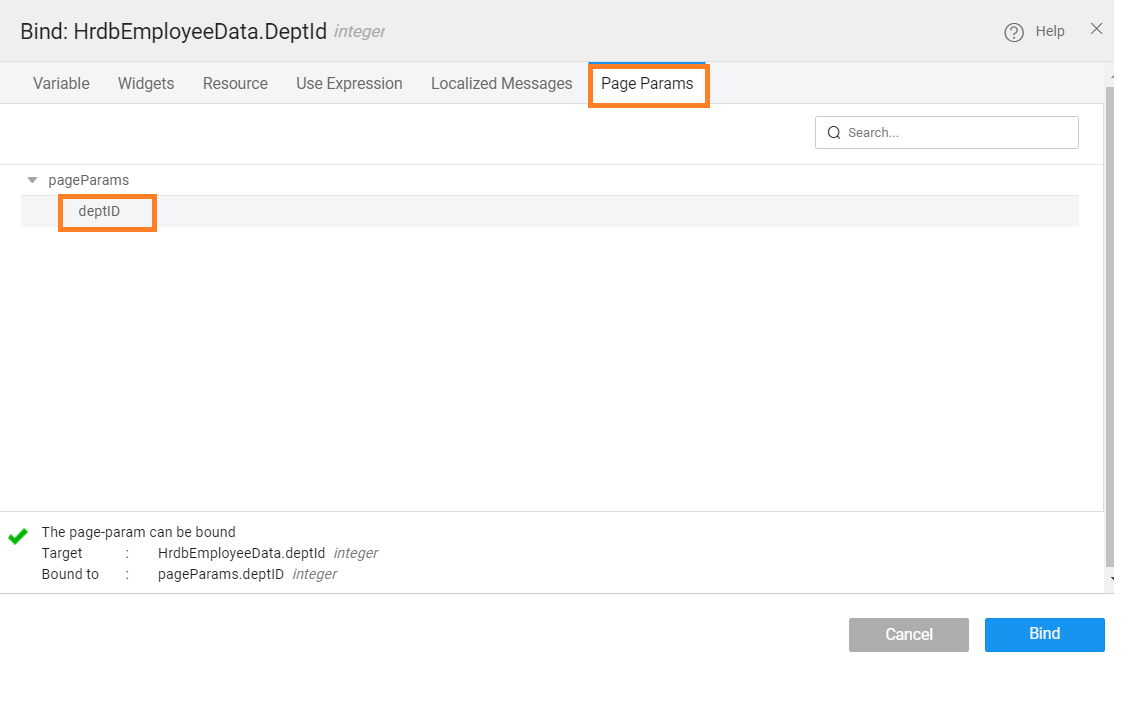Close the Bind dialog with X
1148x717 pixels.
pyautogui.click(x=1096, y=29)
